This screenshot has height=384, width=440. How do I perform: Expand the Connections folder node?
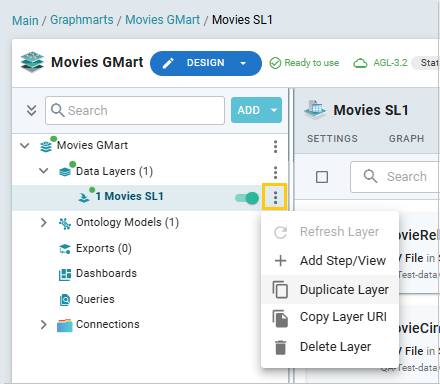pos(43,324)
